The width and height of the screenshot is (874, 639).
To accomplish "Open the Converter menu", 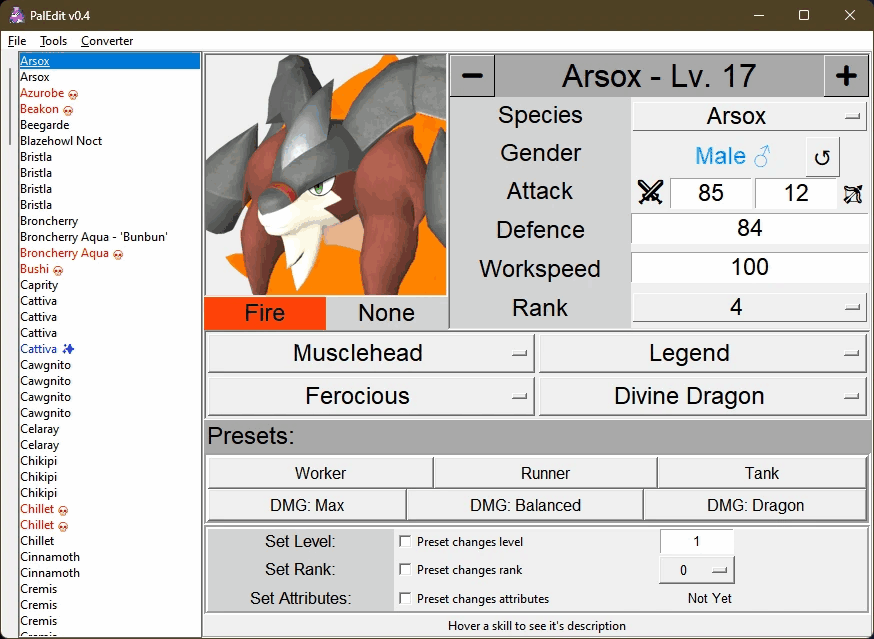I will (107, 41).
